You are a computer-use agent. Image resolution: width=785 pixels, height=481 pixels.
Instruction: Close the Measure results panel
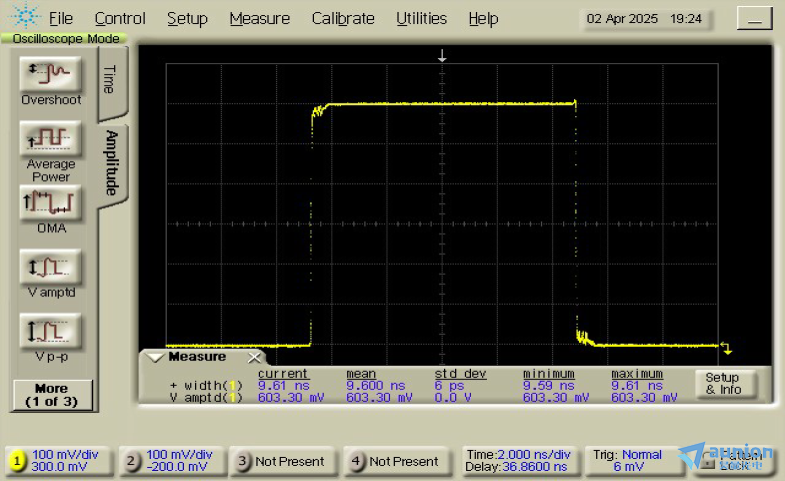pyautogui.click(x=254, y=357)
